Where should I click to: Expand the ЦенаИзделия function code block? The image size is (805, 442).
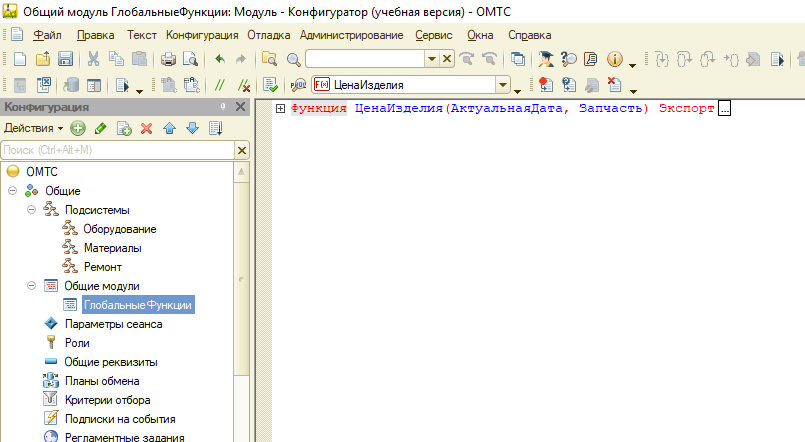coord(280,108)
